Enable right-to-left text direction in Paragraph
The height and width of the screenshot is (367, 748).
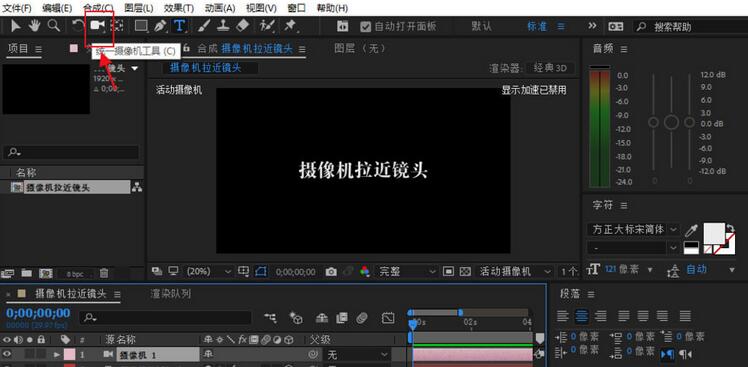tap(686, 355)
